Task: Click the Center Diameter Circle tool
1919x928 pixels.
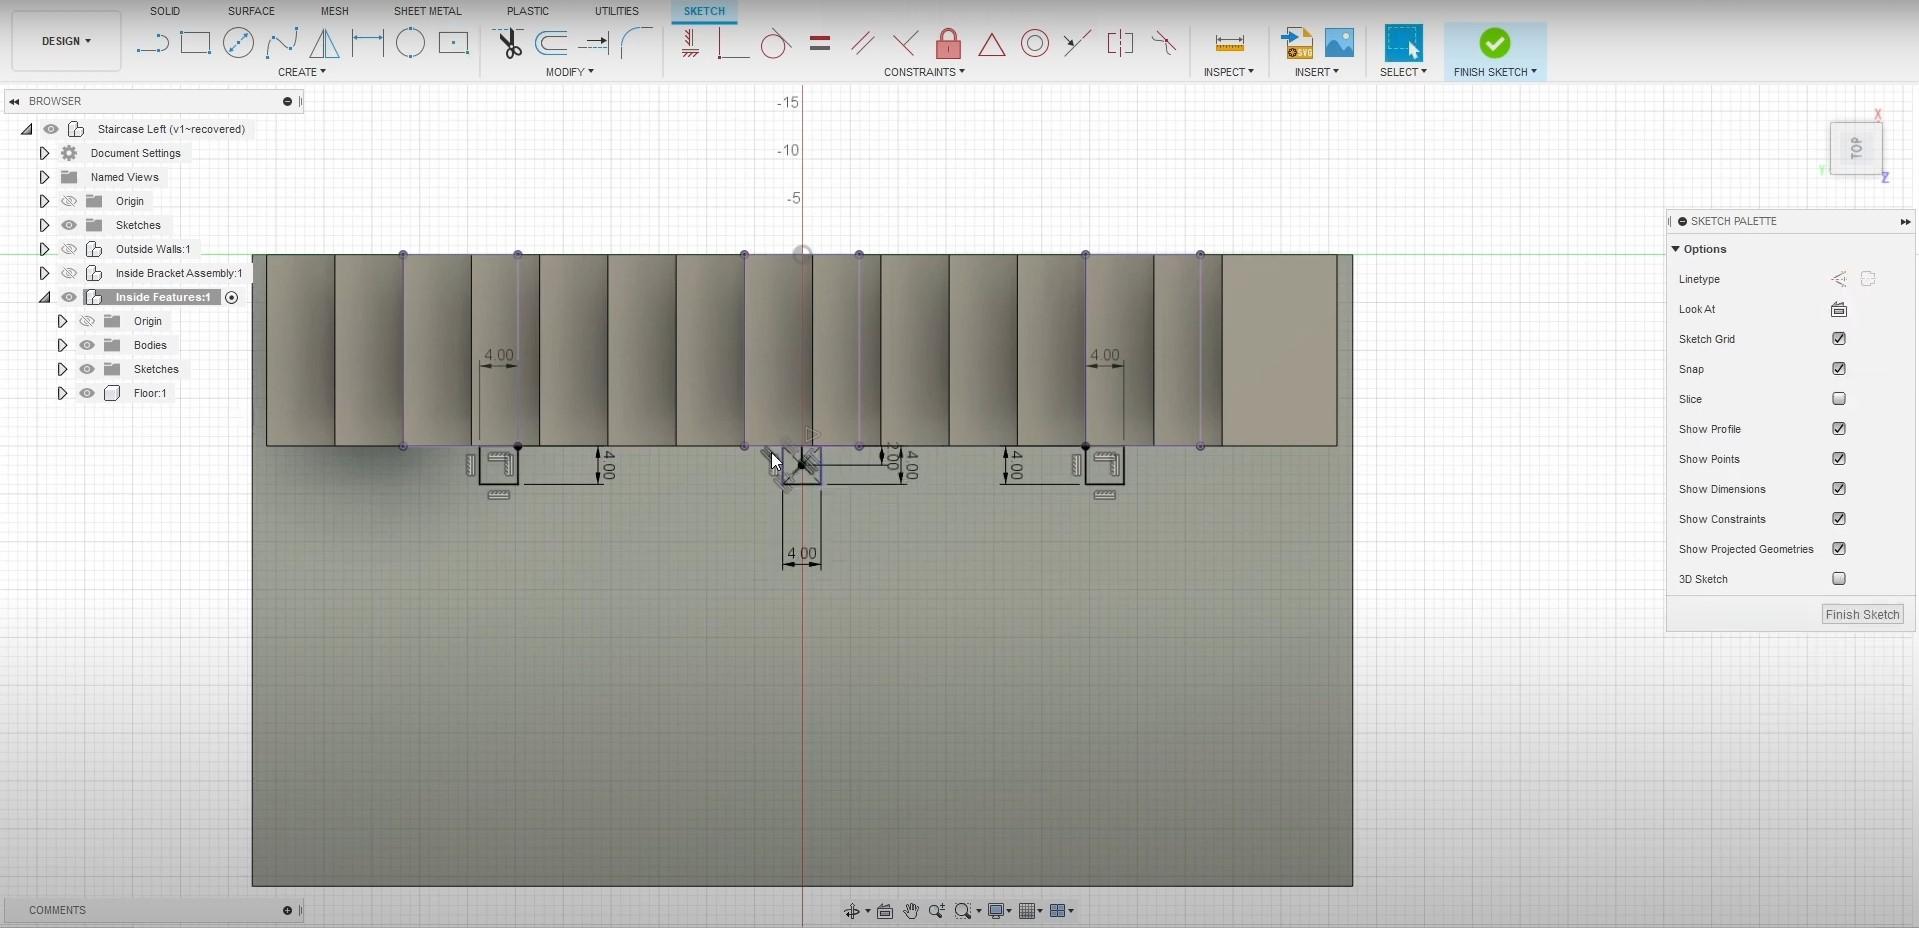Action: click(x=238, y=43)
